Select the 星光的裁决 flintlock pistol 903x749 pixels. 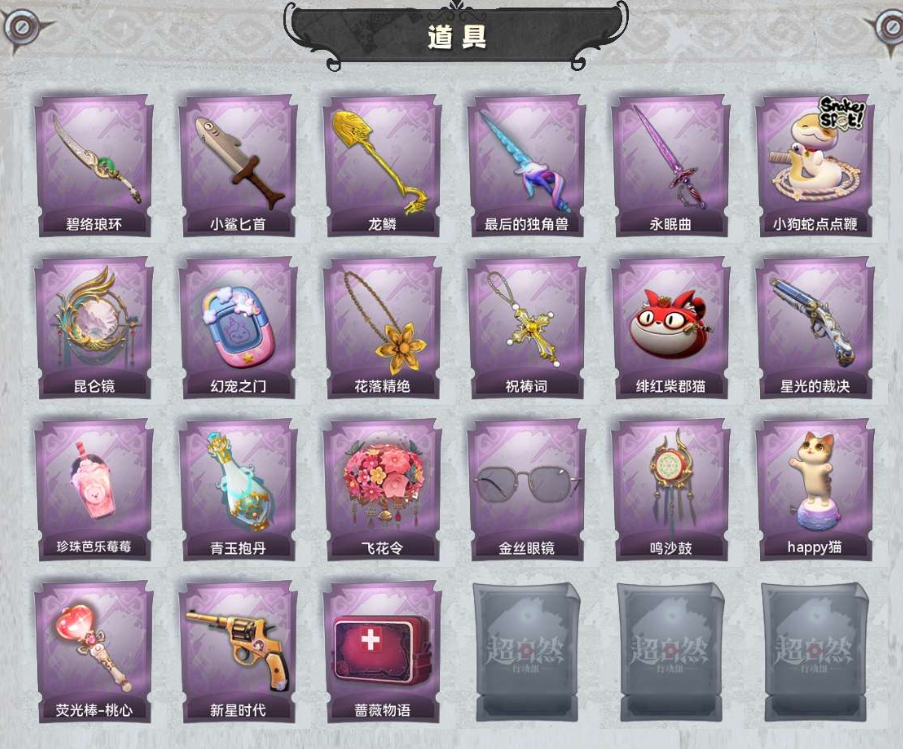click(x=815, y=327)
